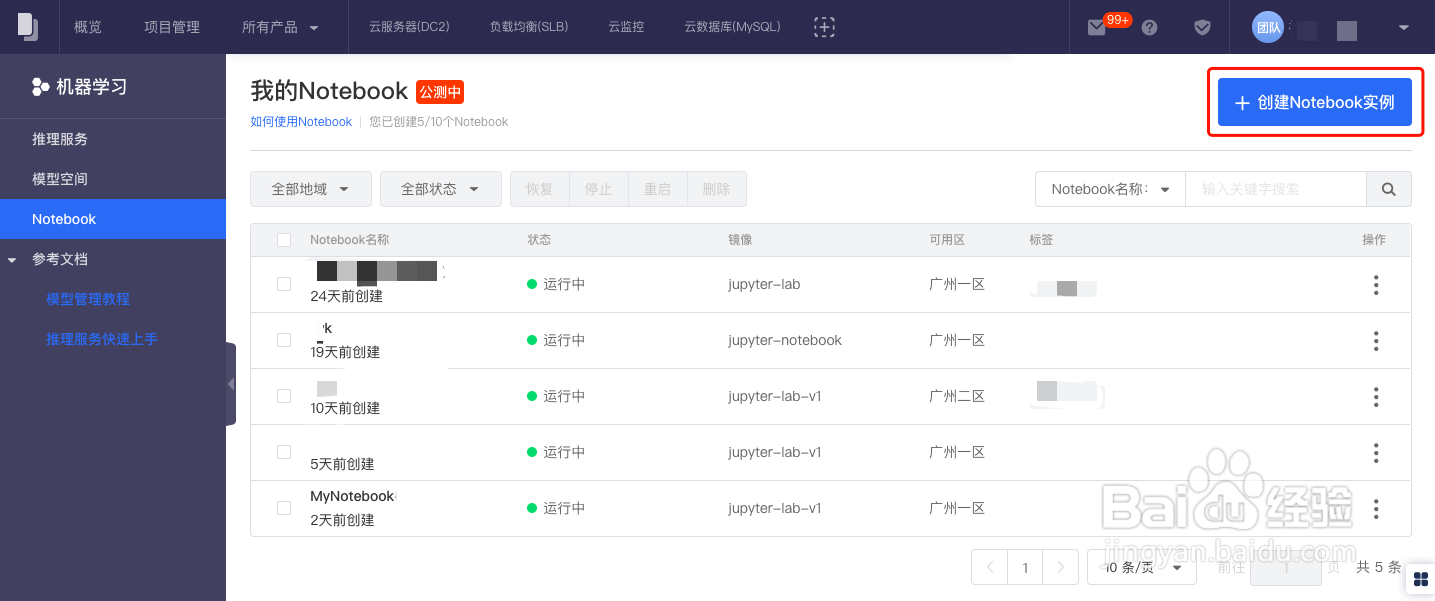Check the MyNotebook row checkbox
1435x601 pixels.
(284, 508)
